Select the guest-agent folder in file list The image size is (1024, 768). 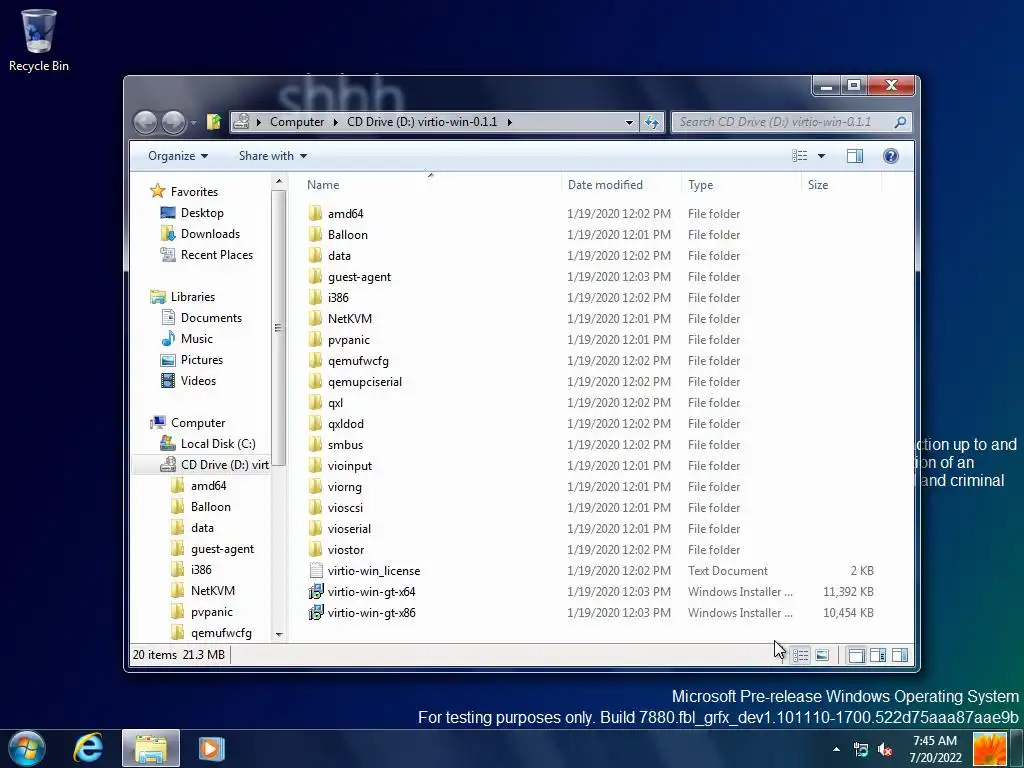pyautogui.click(x=359, y=277)
